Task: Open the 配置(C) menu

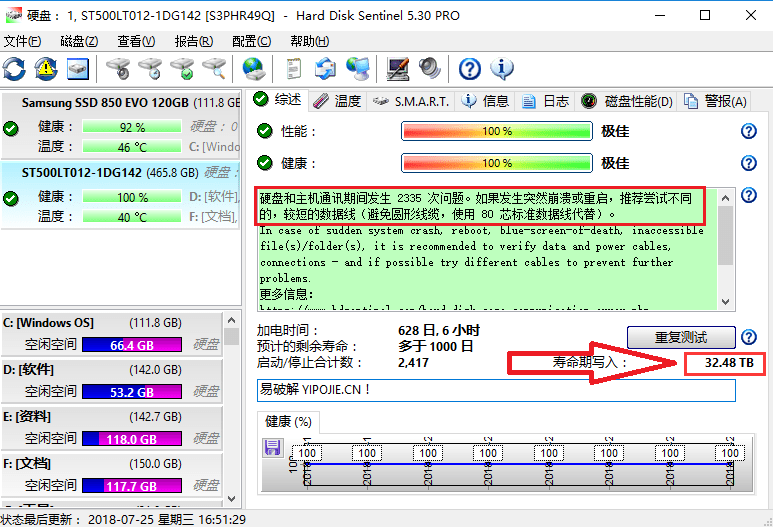Action: pos(251,41)
